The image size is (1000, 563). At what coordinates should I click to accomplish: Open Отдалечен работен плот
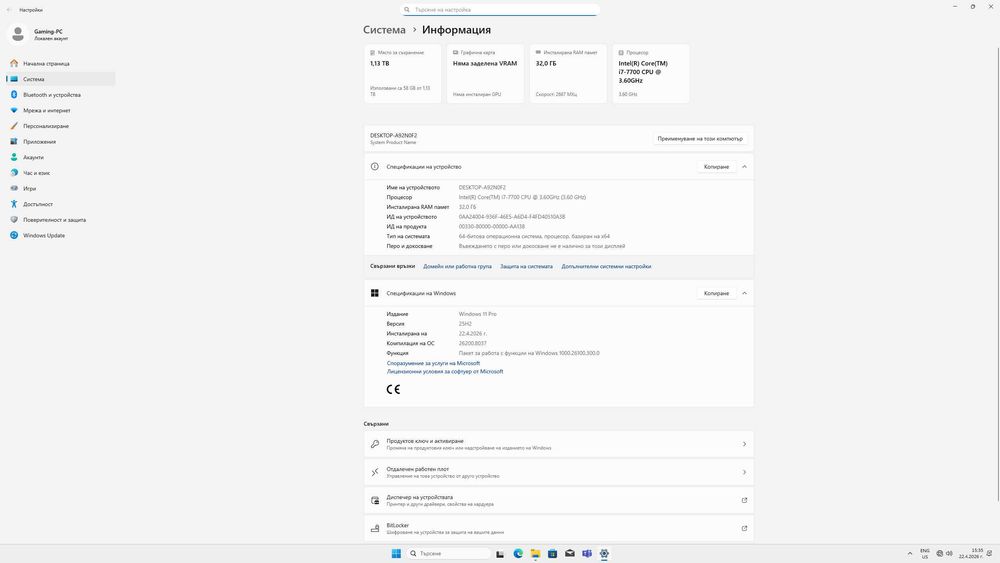559,472
